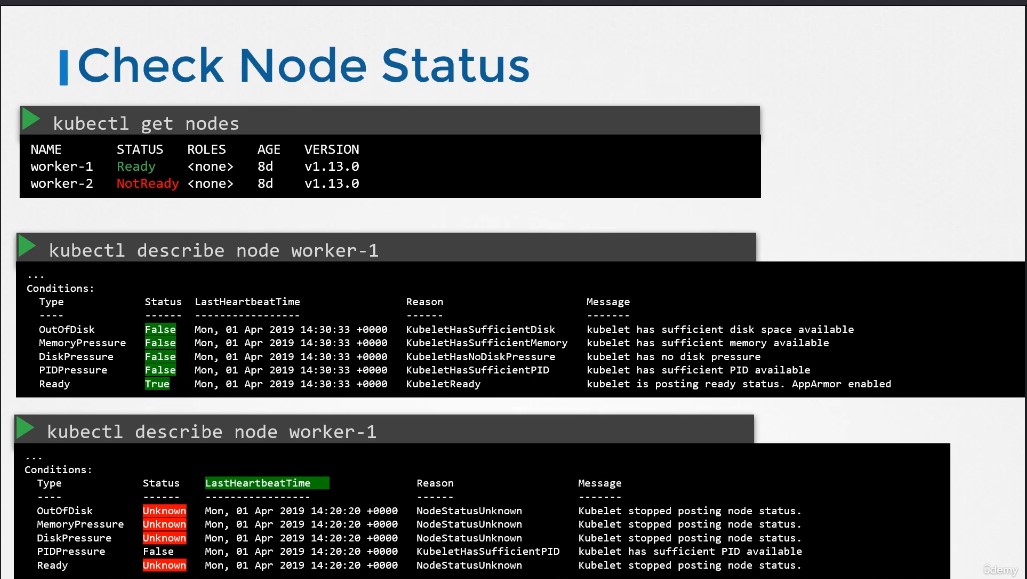Click KubeletHasSufficientPID beside the 14:20:20 heartbeat
The image size is (1027, 579).
point(488,551)
